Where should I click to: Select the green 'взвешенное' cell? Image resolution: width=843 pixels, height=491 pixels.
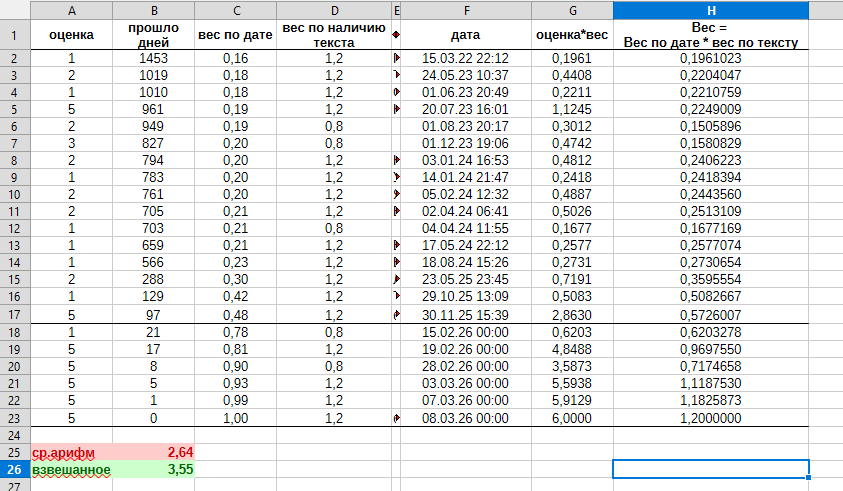pyautogui.click(x=71, y=468)
